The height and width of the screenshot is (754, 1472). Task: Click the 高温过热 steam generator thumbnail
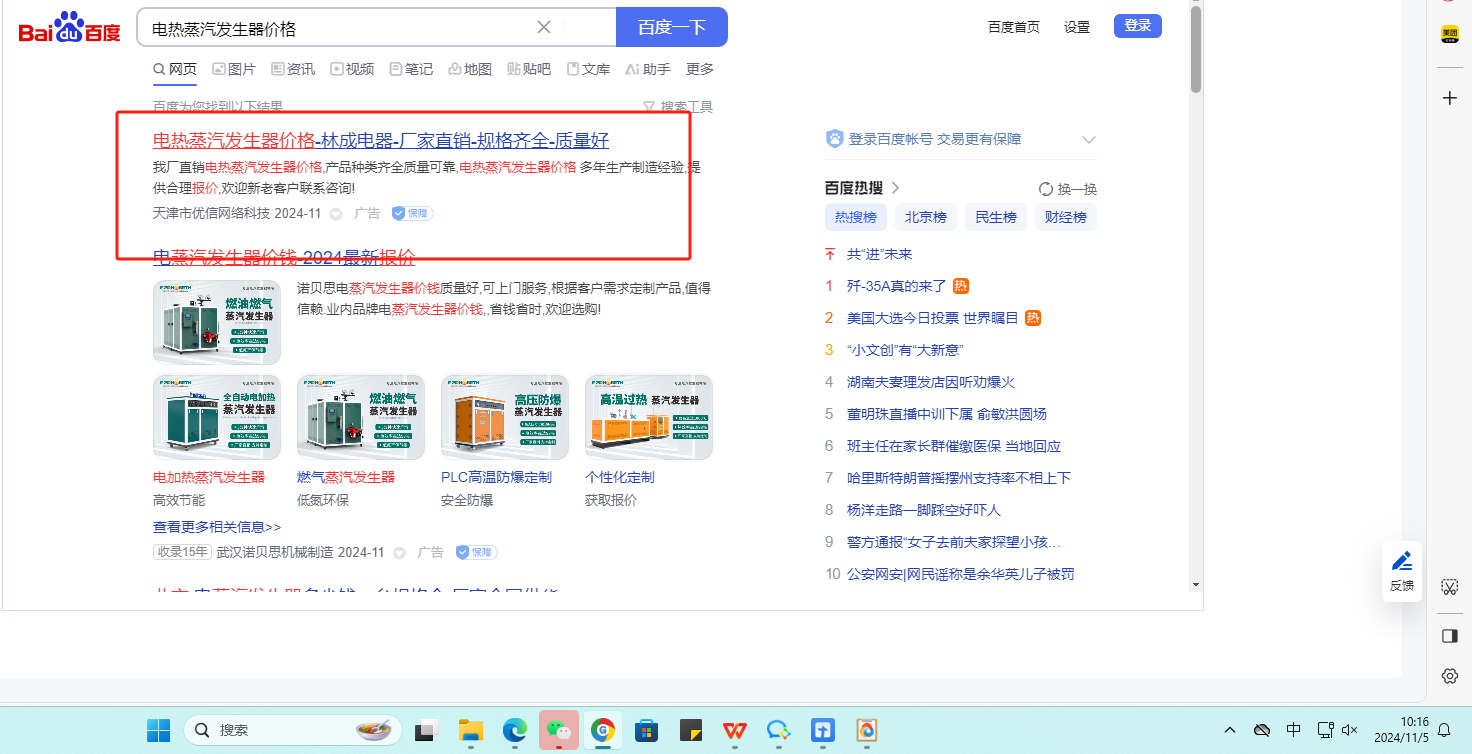649,417
